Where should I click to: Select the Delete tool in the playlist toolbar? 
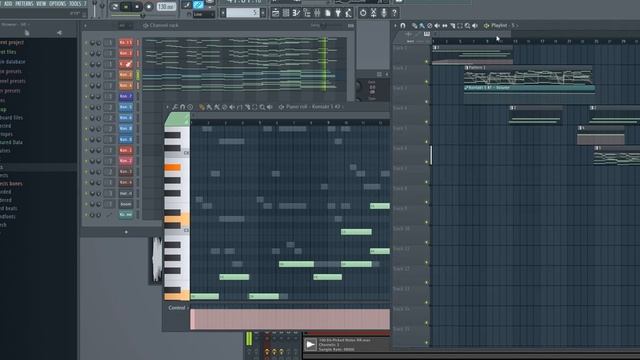point(429,25)
